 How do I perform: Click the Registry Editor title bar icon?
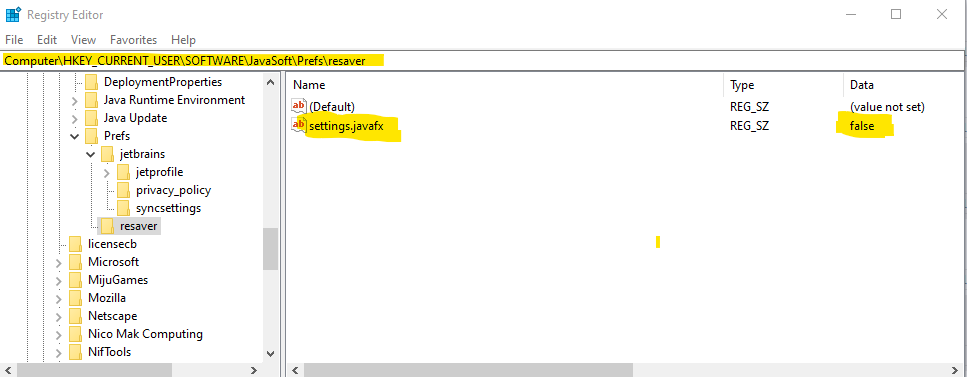pos(13,14)
